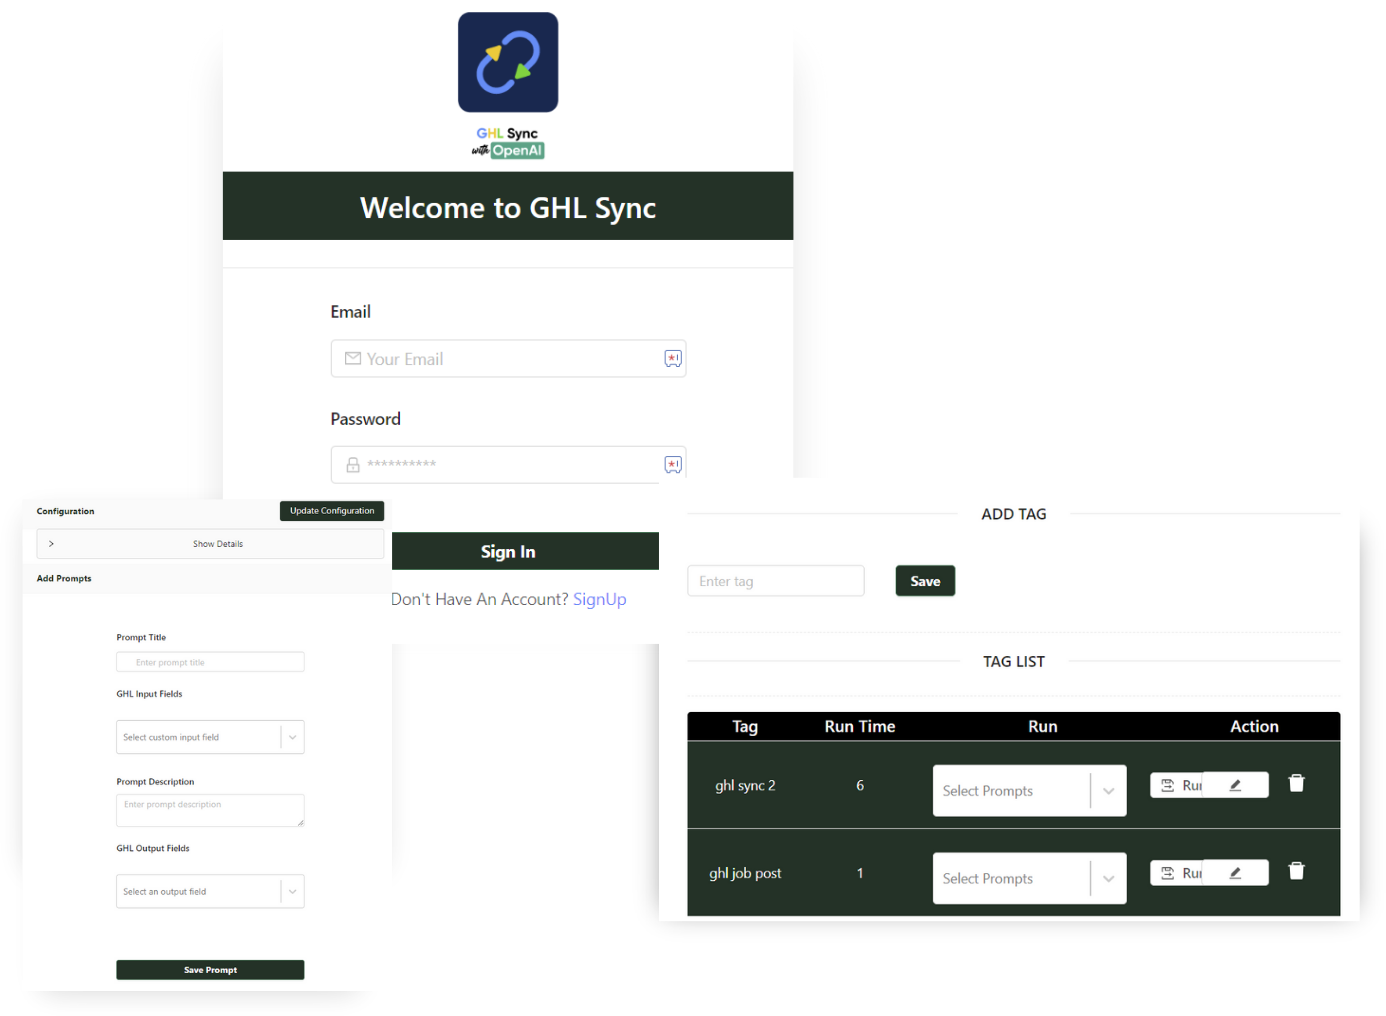
Task: Click the Run Time column header
Action: [860, 727]
